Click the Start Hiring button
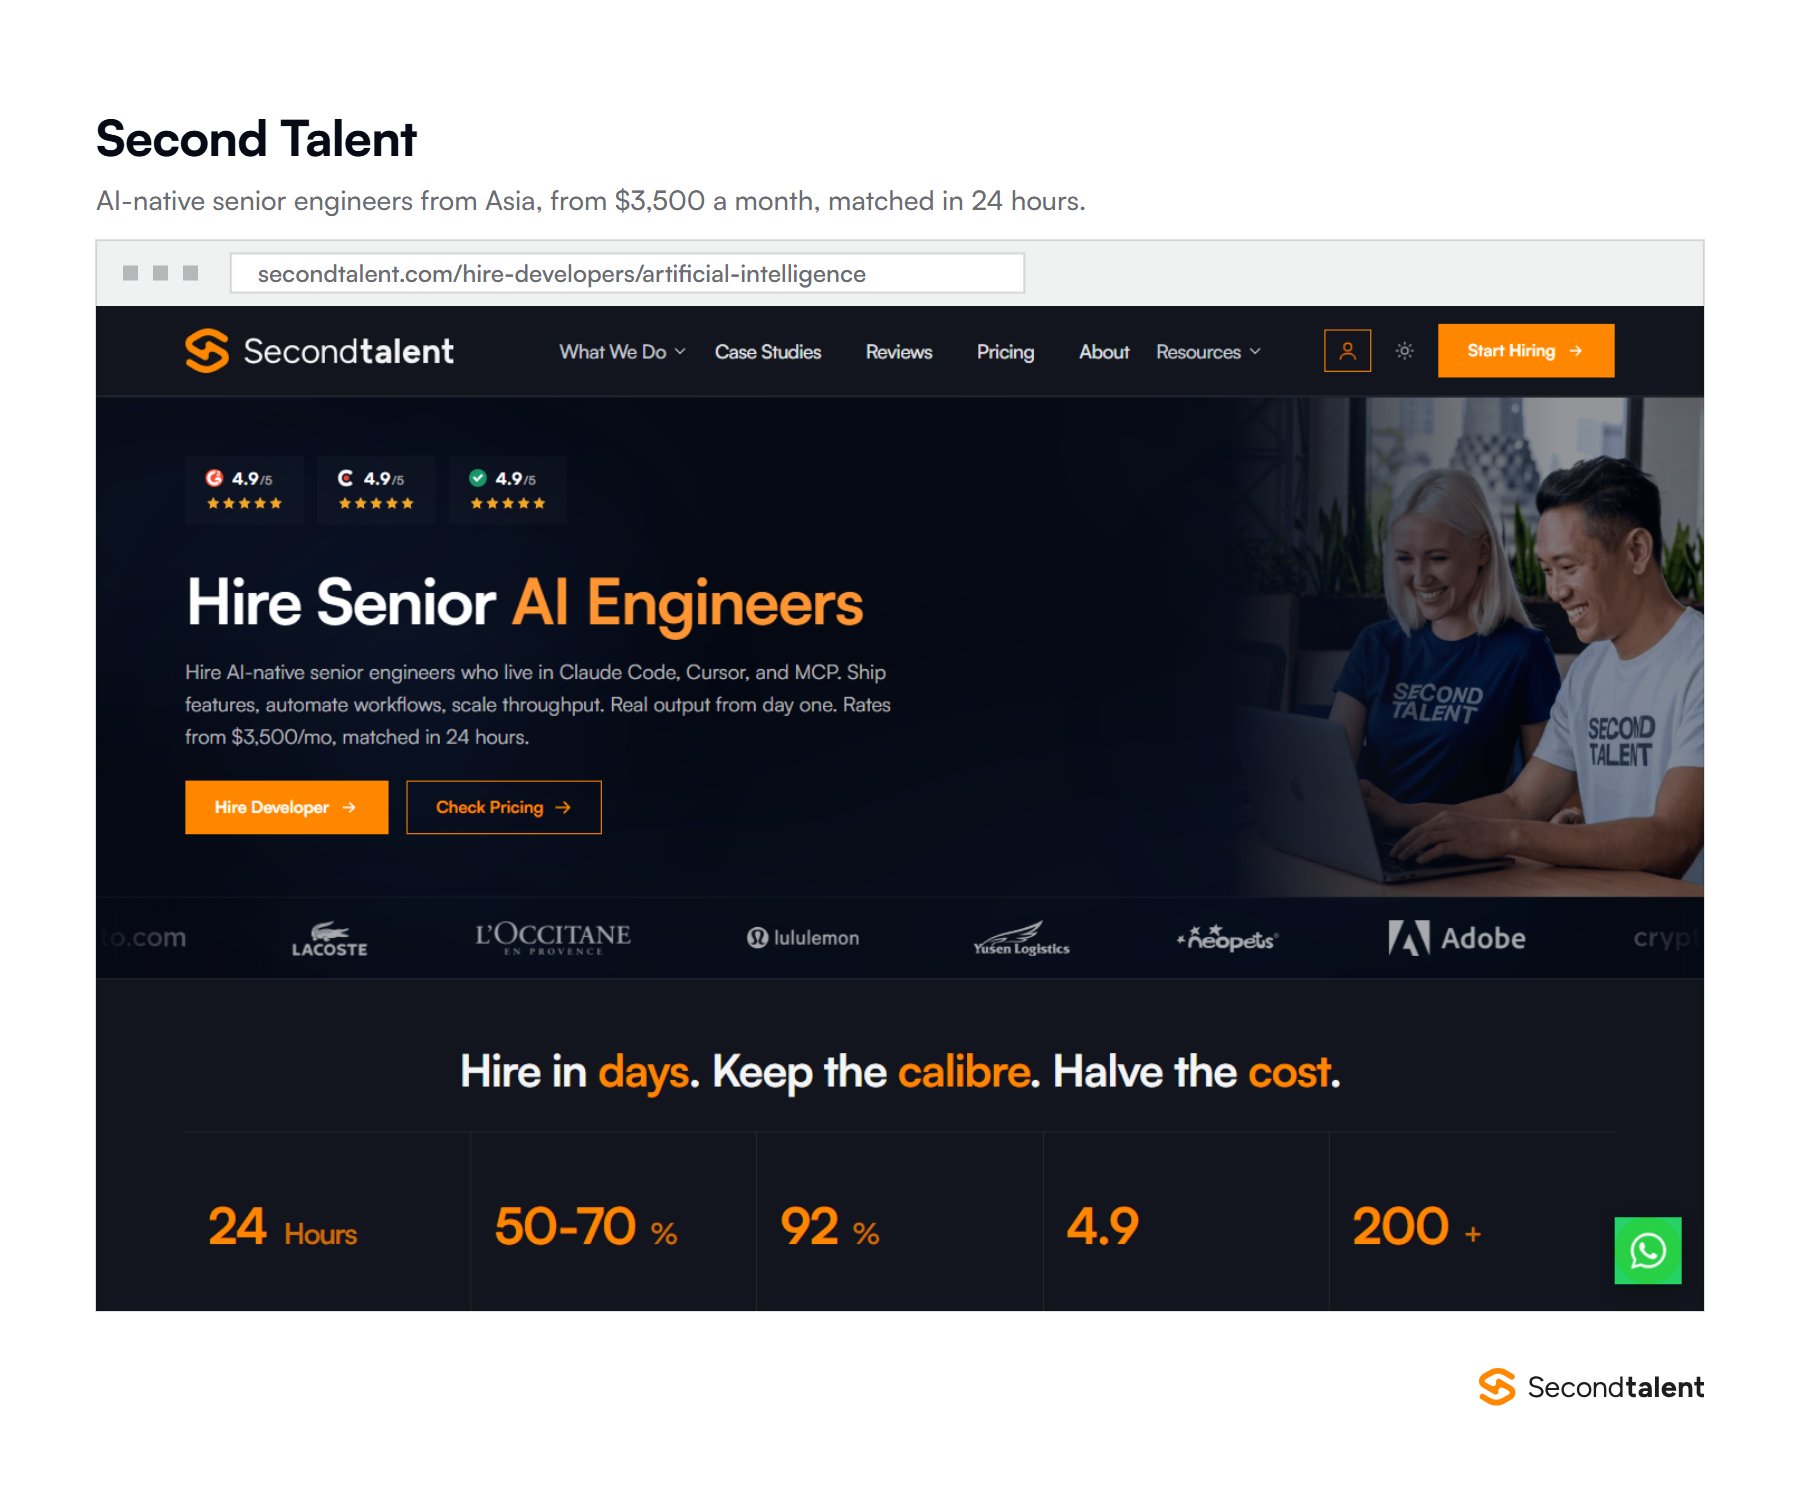This screenshot has height=1494, width=1800. pyautogui.click(x=1526, y=351)
